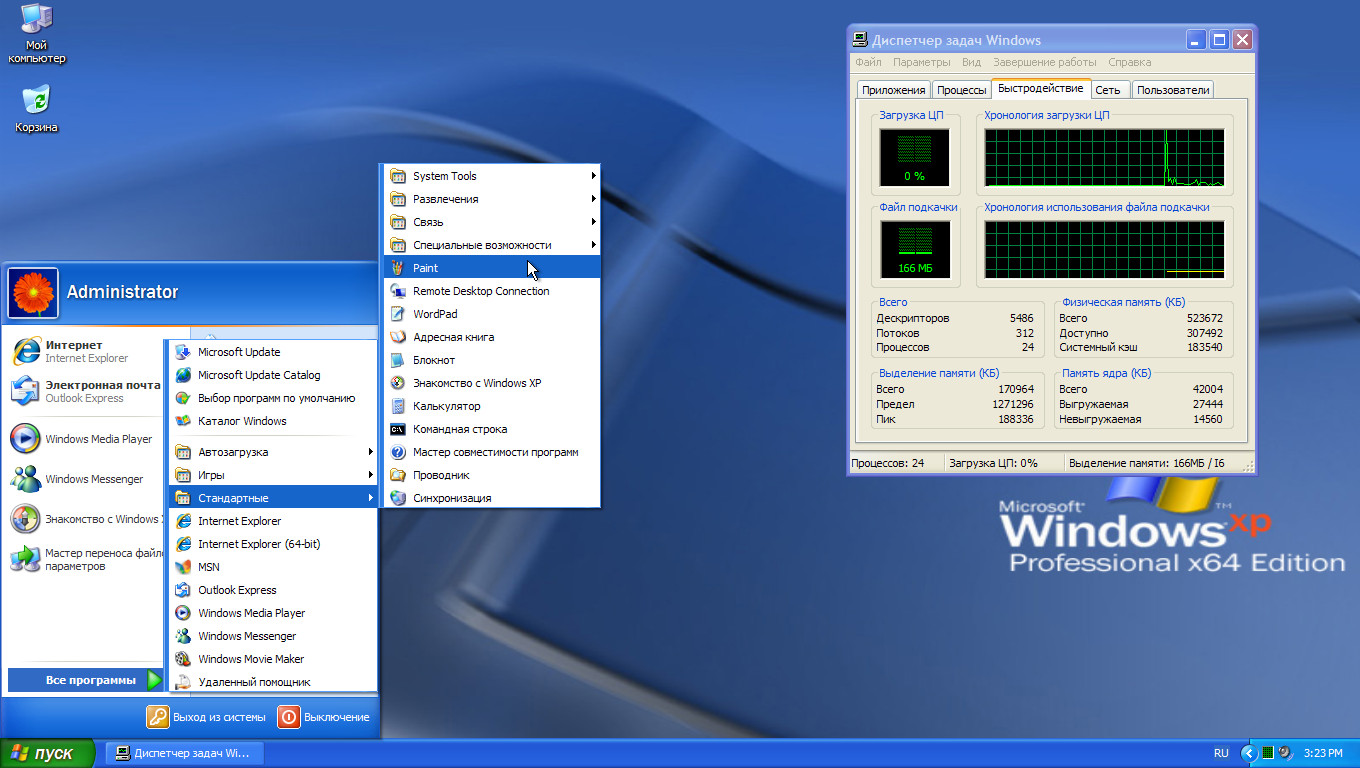Click the RU language indicator in taskbar
The width and height of the screenshot is (1360, 768).
pyautogui.click(x=1221, y=753)
